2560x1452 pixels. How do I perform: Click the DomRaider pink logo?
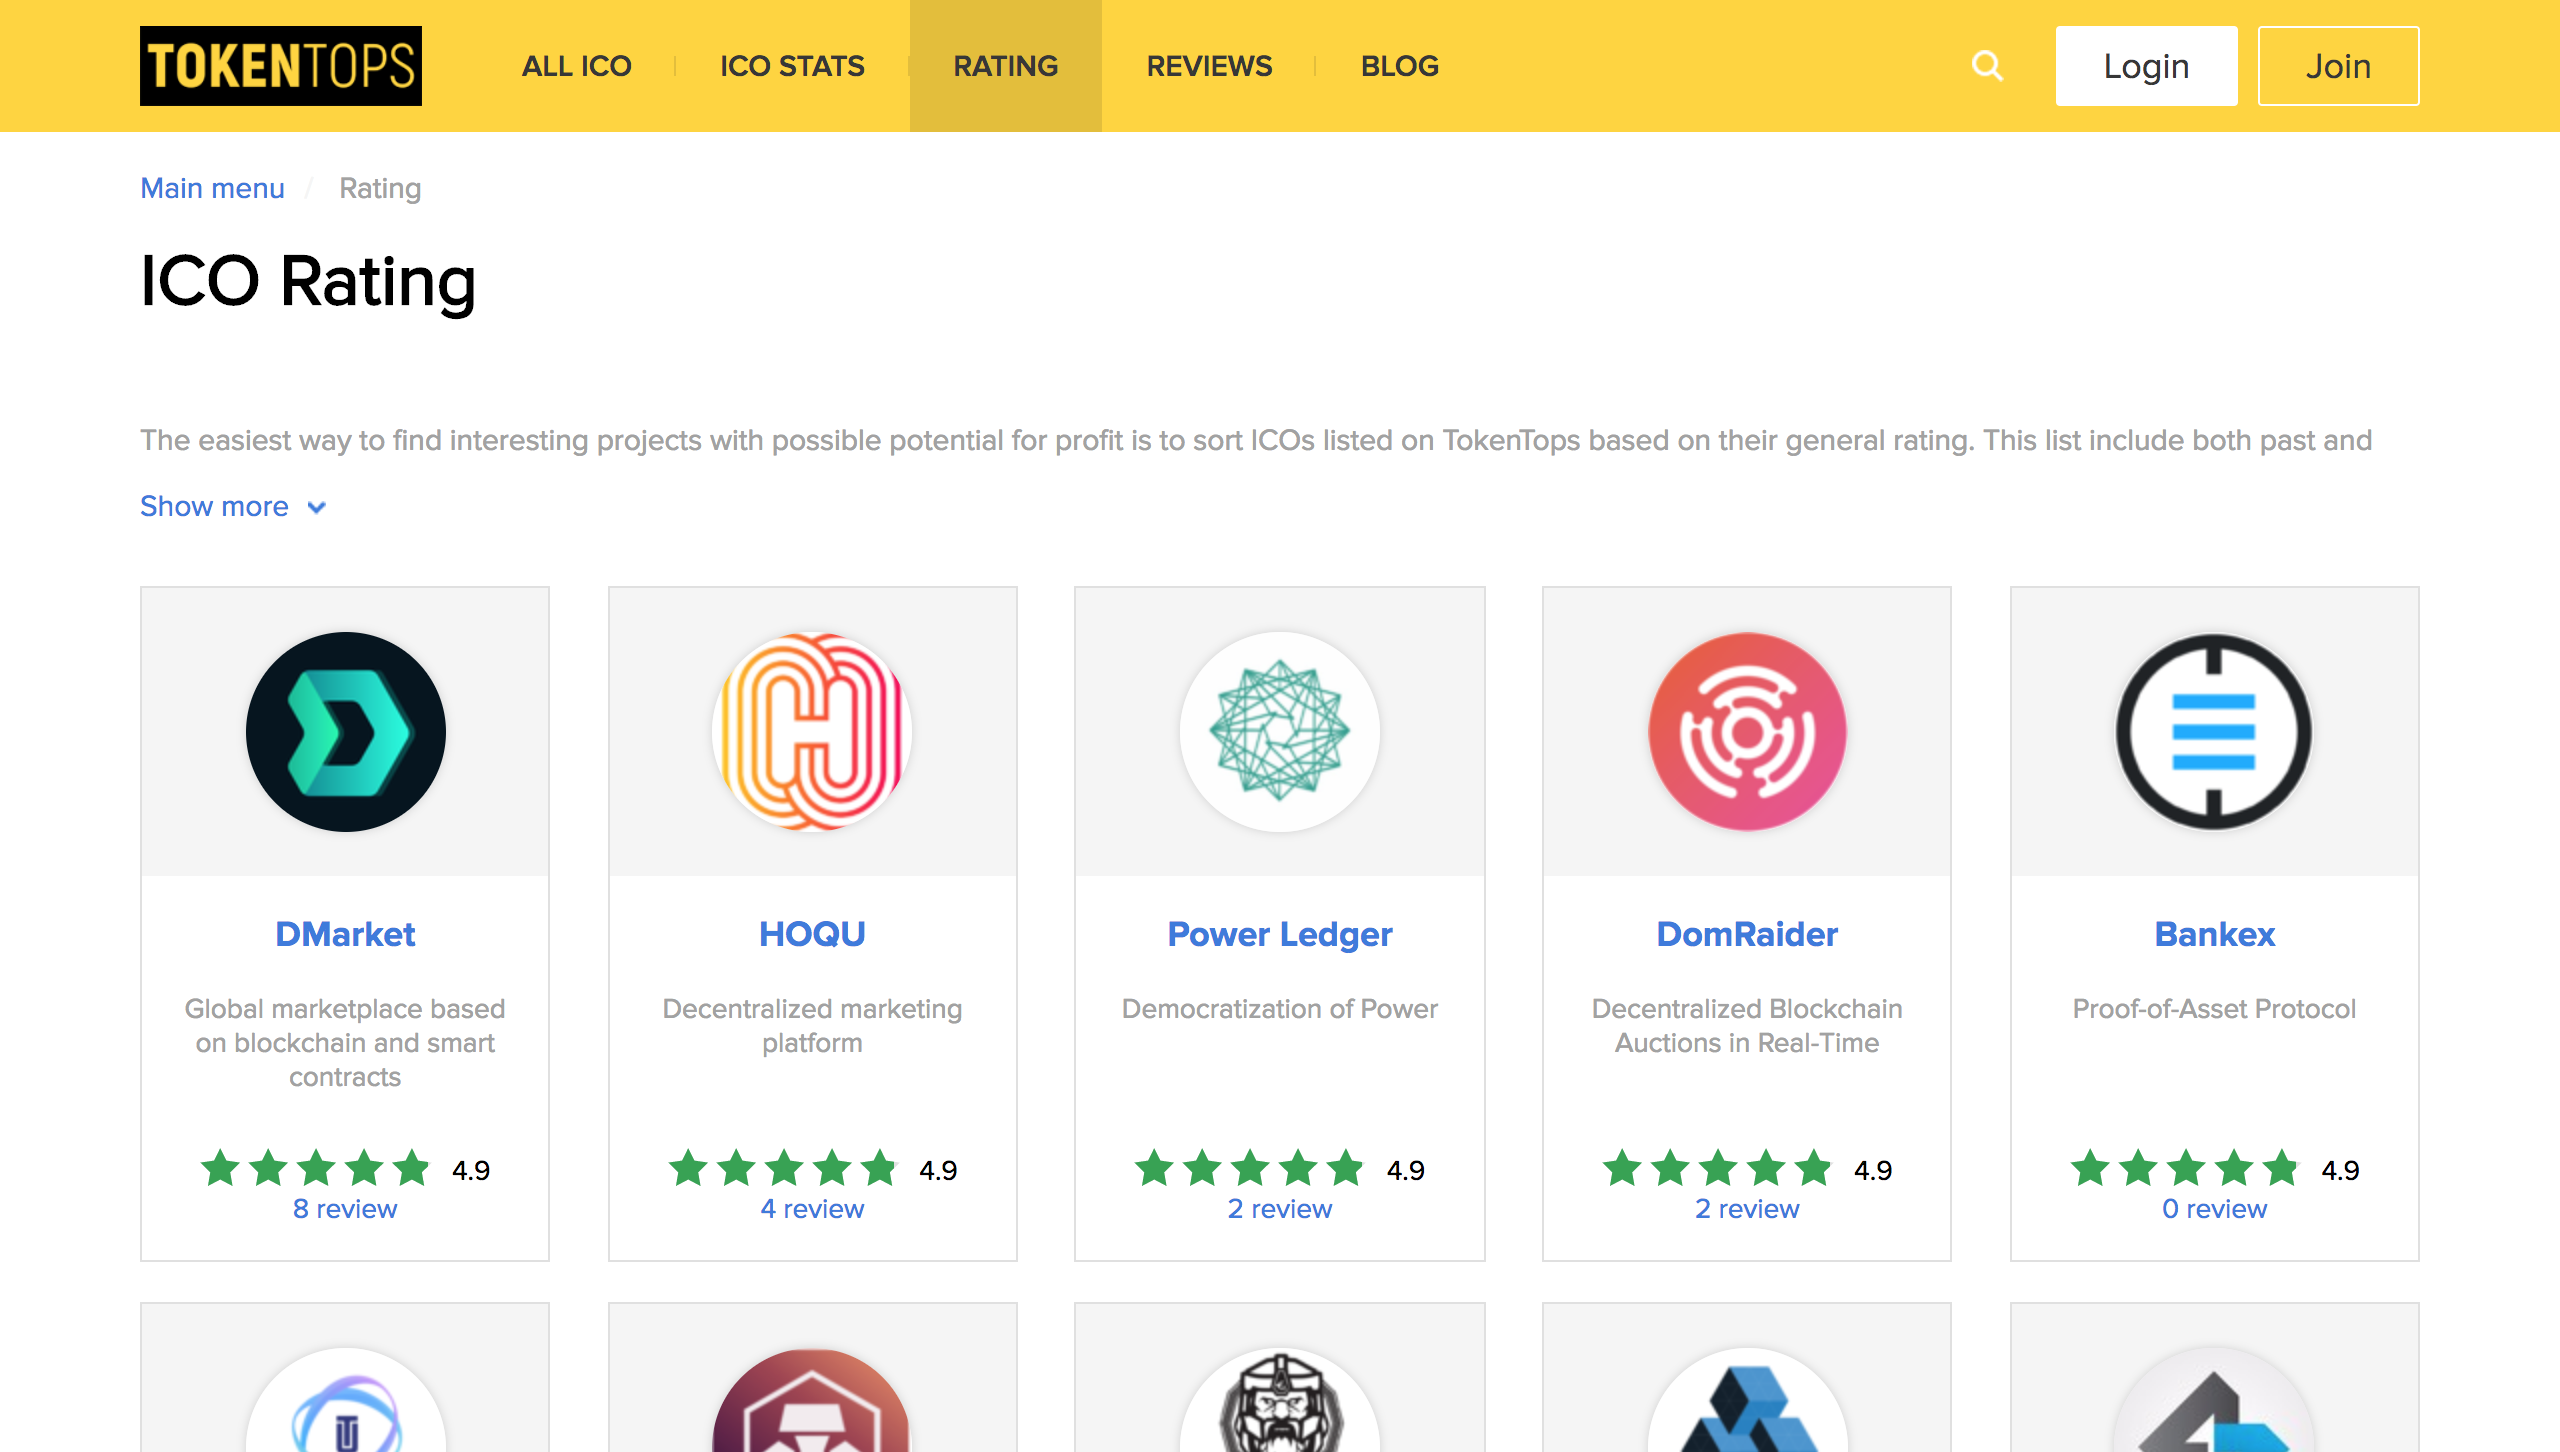(1745, 731)
